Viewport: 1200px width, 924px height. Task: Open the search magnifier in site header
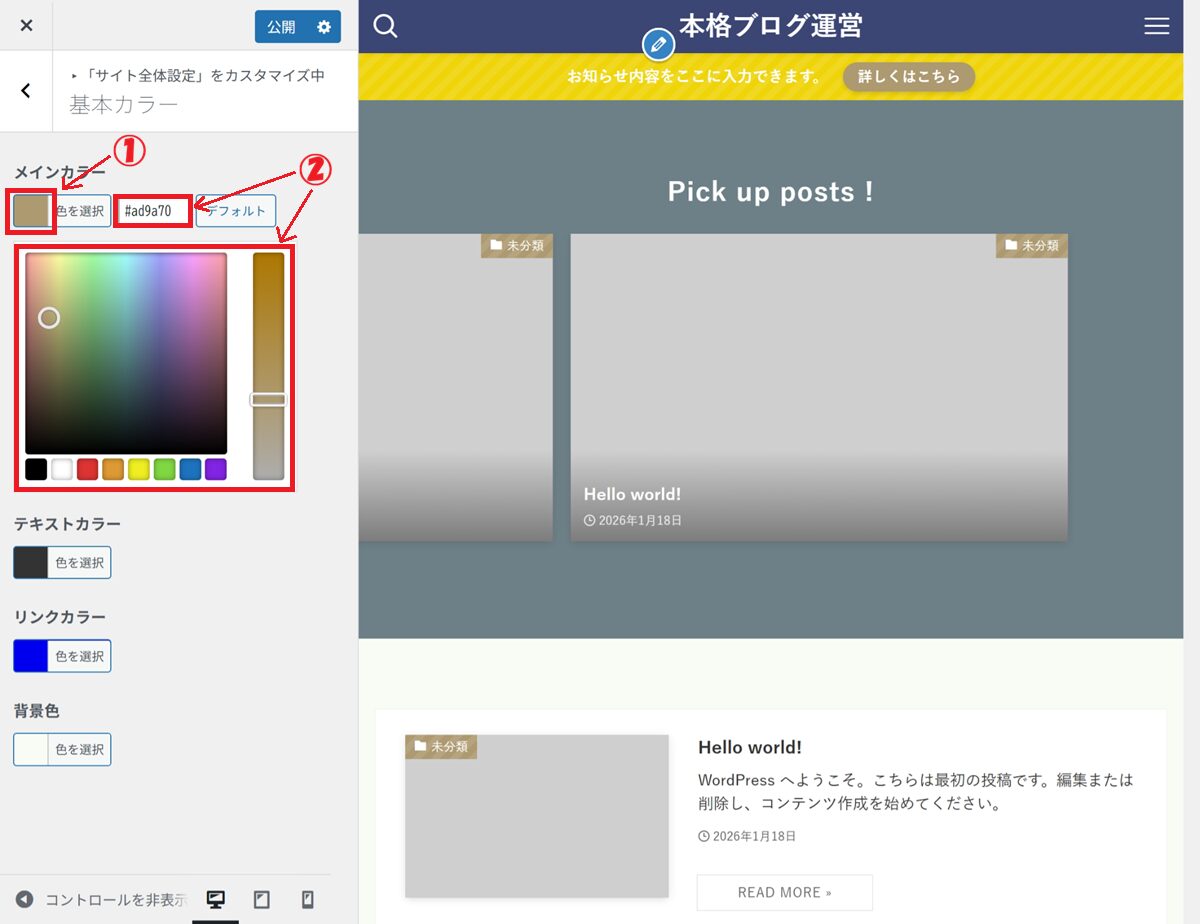tap(385, 26)
